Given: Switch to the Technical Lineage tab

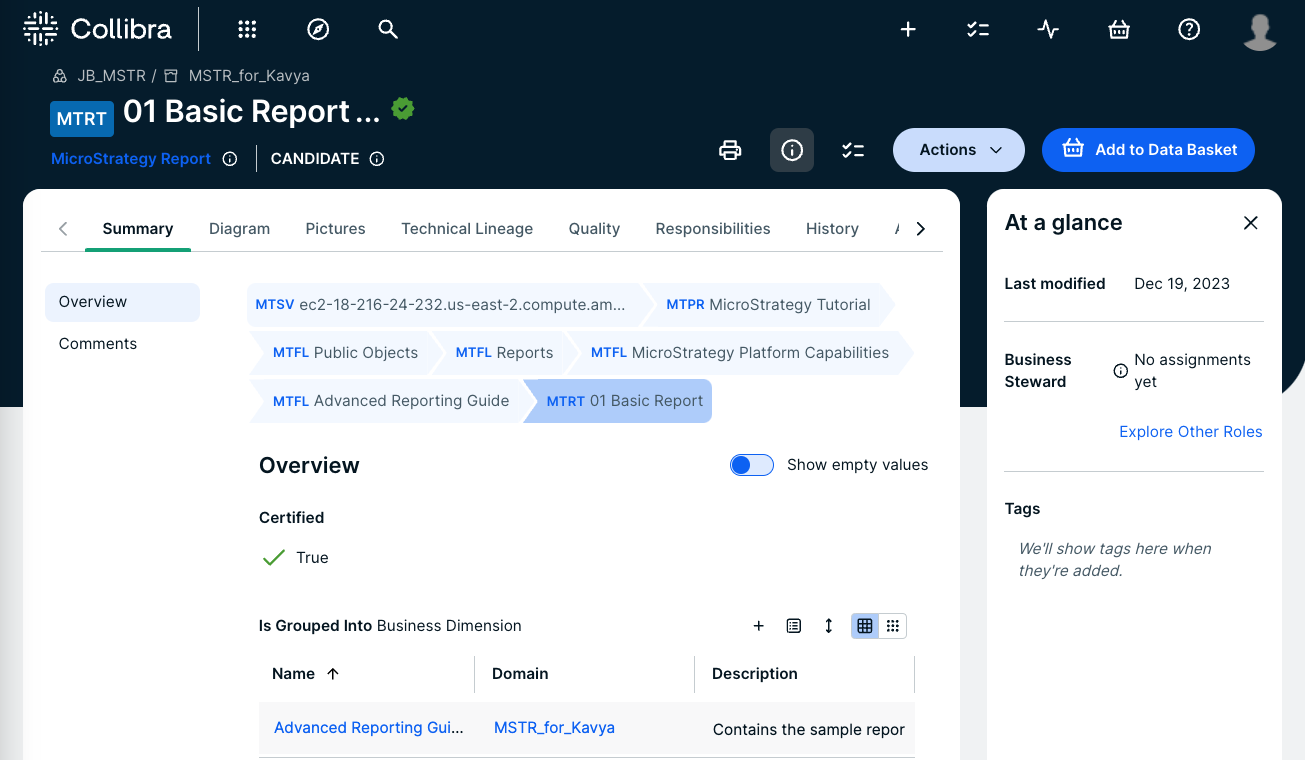Looking at the screenshot, I should click(467, 229).
